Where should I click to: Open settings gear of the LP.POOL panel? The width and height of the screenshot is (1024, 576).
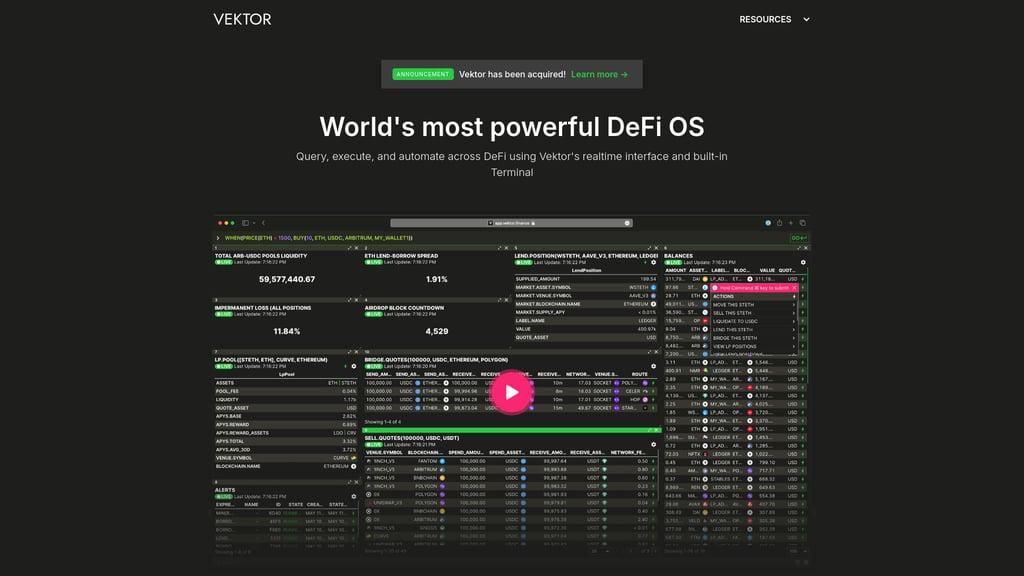coord(354,366)
